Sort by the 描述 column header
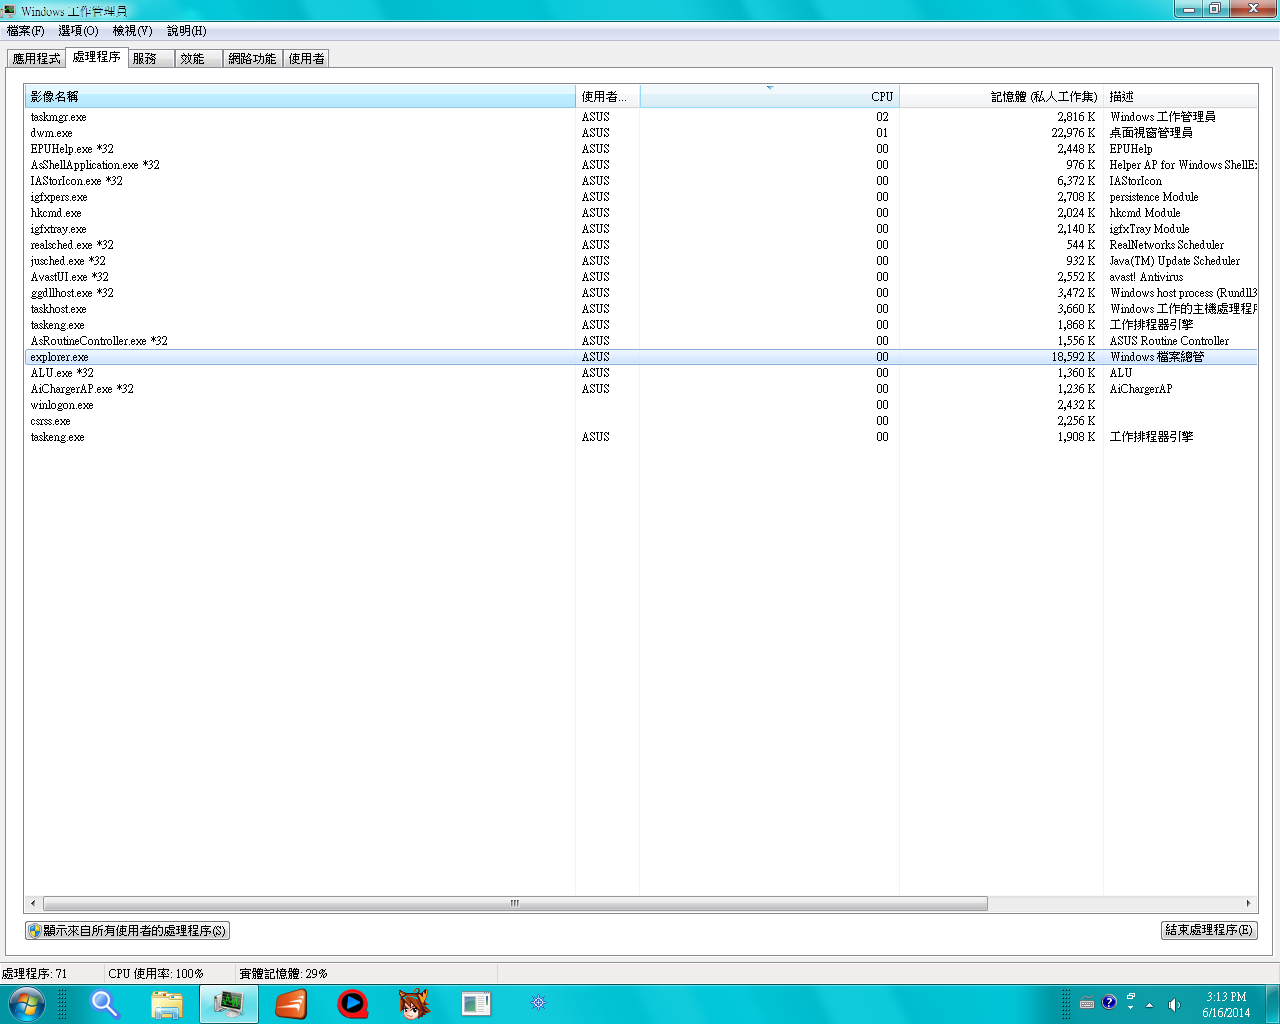The height and width of the screenshot is (1024, 1280). (1180, 97)
